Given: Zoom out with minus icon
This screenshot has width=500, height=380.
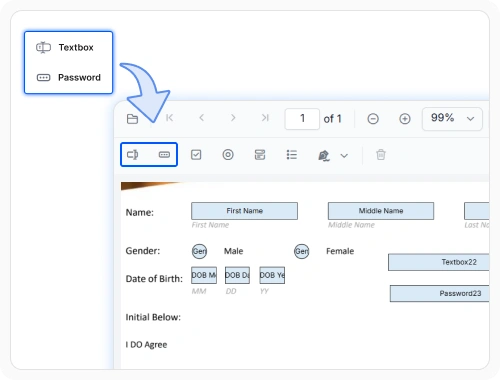Looking at the screenshot, I should click(x=373, y=119).
